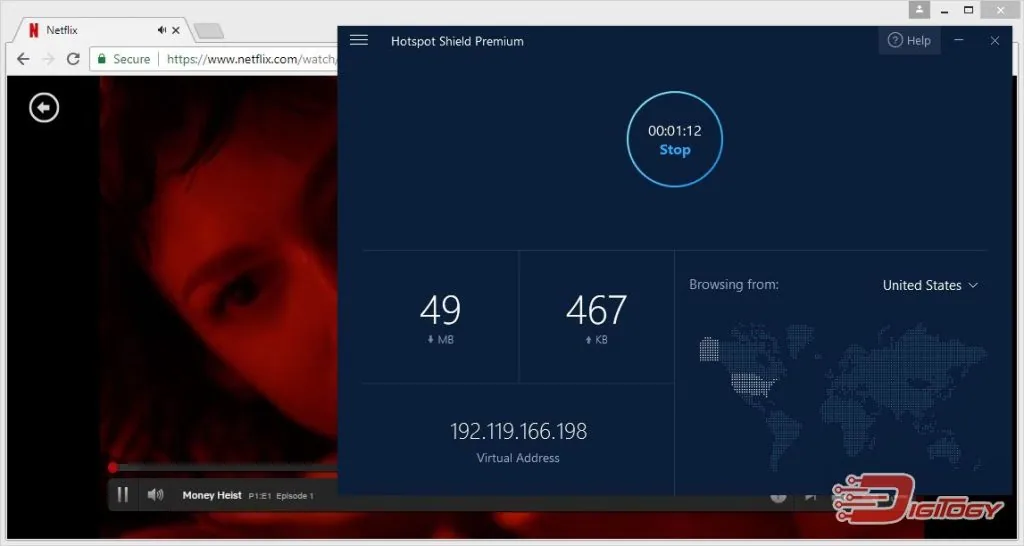Click the P1:E1 Episode 1 label
The image size is (1024, 546).
pyautogui.click(x=281, y=496)
